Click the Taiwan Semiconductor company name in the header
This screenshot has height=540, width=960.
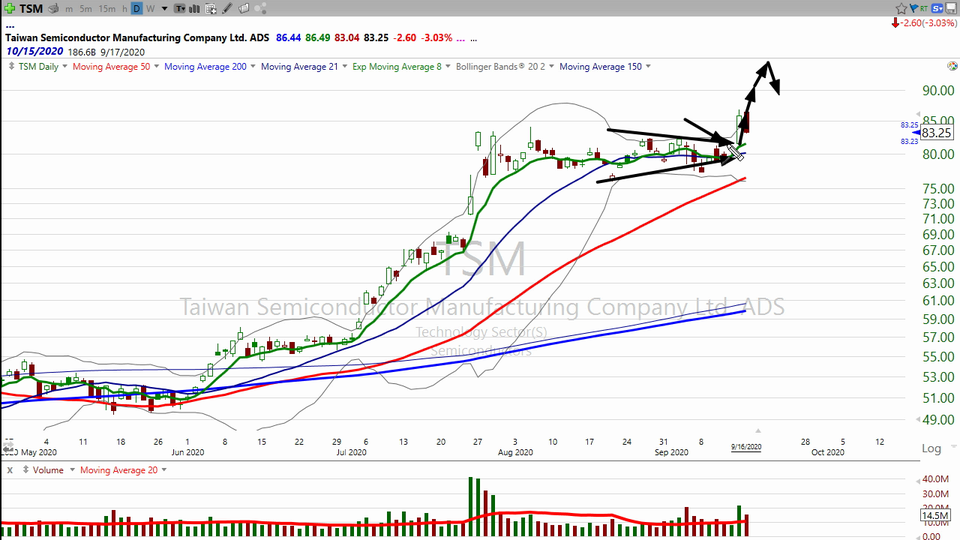[x=137, y=38]
